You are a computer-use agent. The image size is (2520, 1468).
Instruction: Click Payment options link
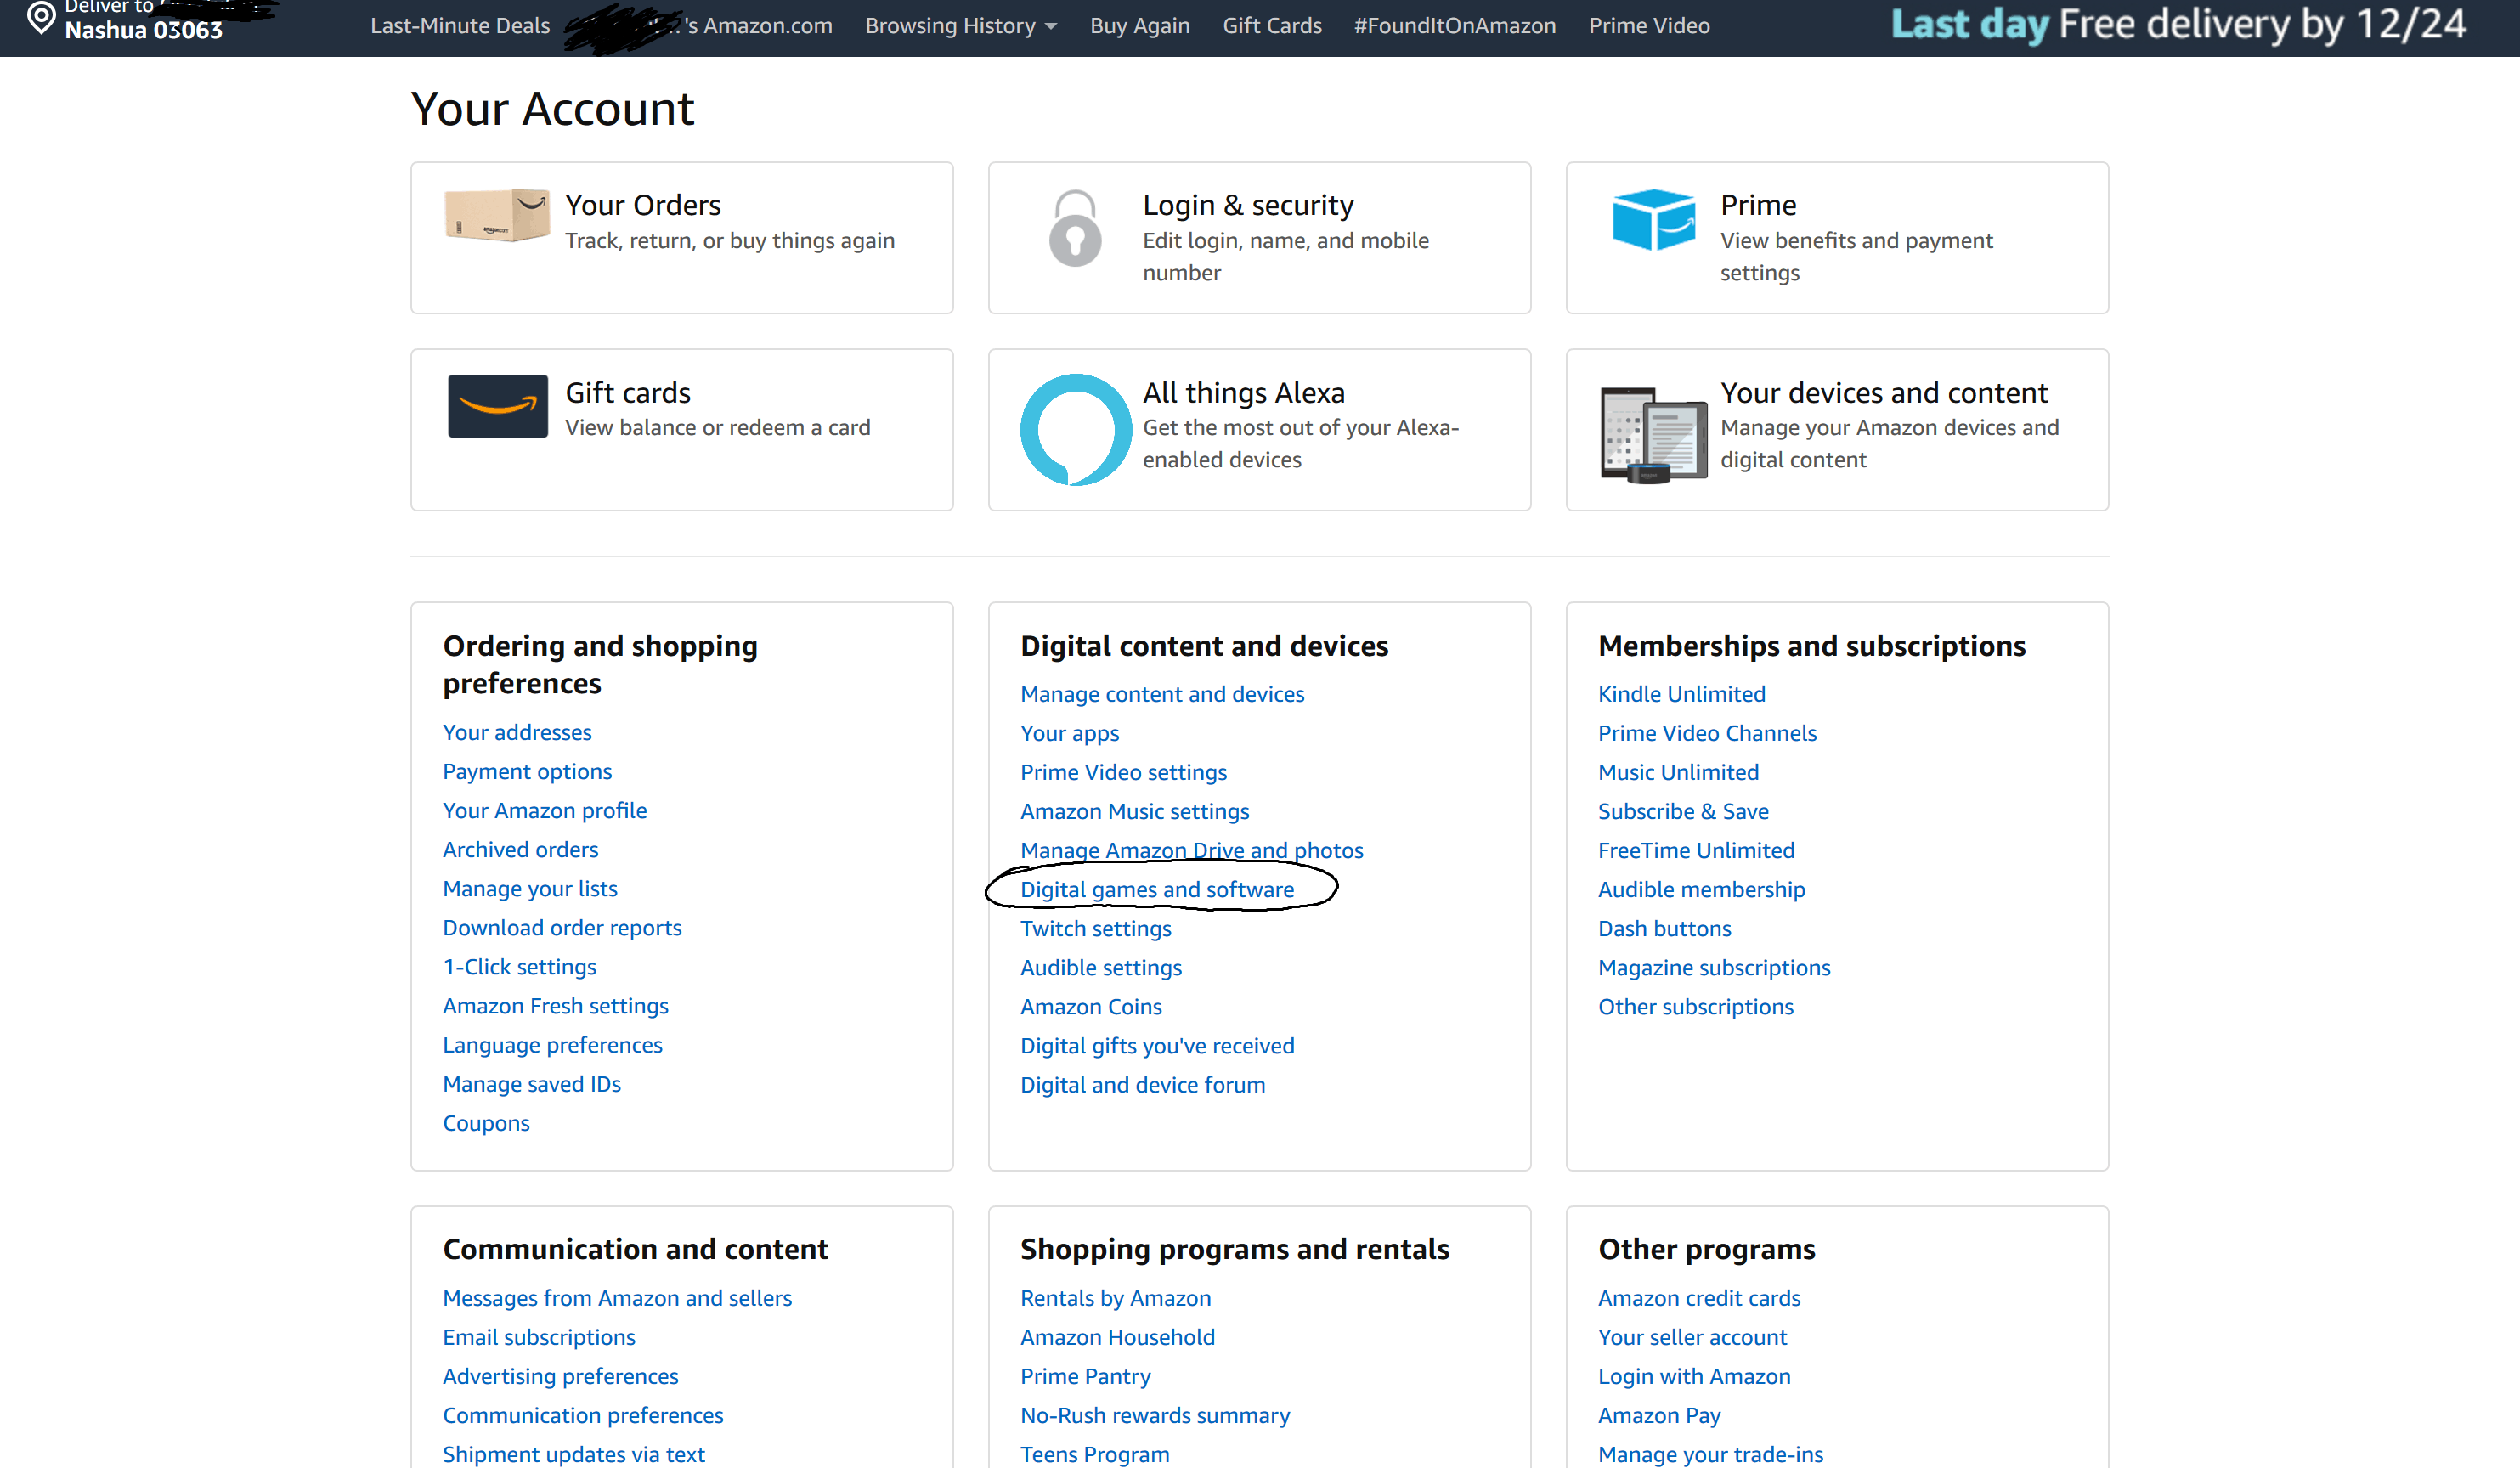pyautogui.click(x=527, y=771)
